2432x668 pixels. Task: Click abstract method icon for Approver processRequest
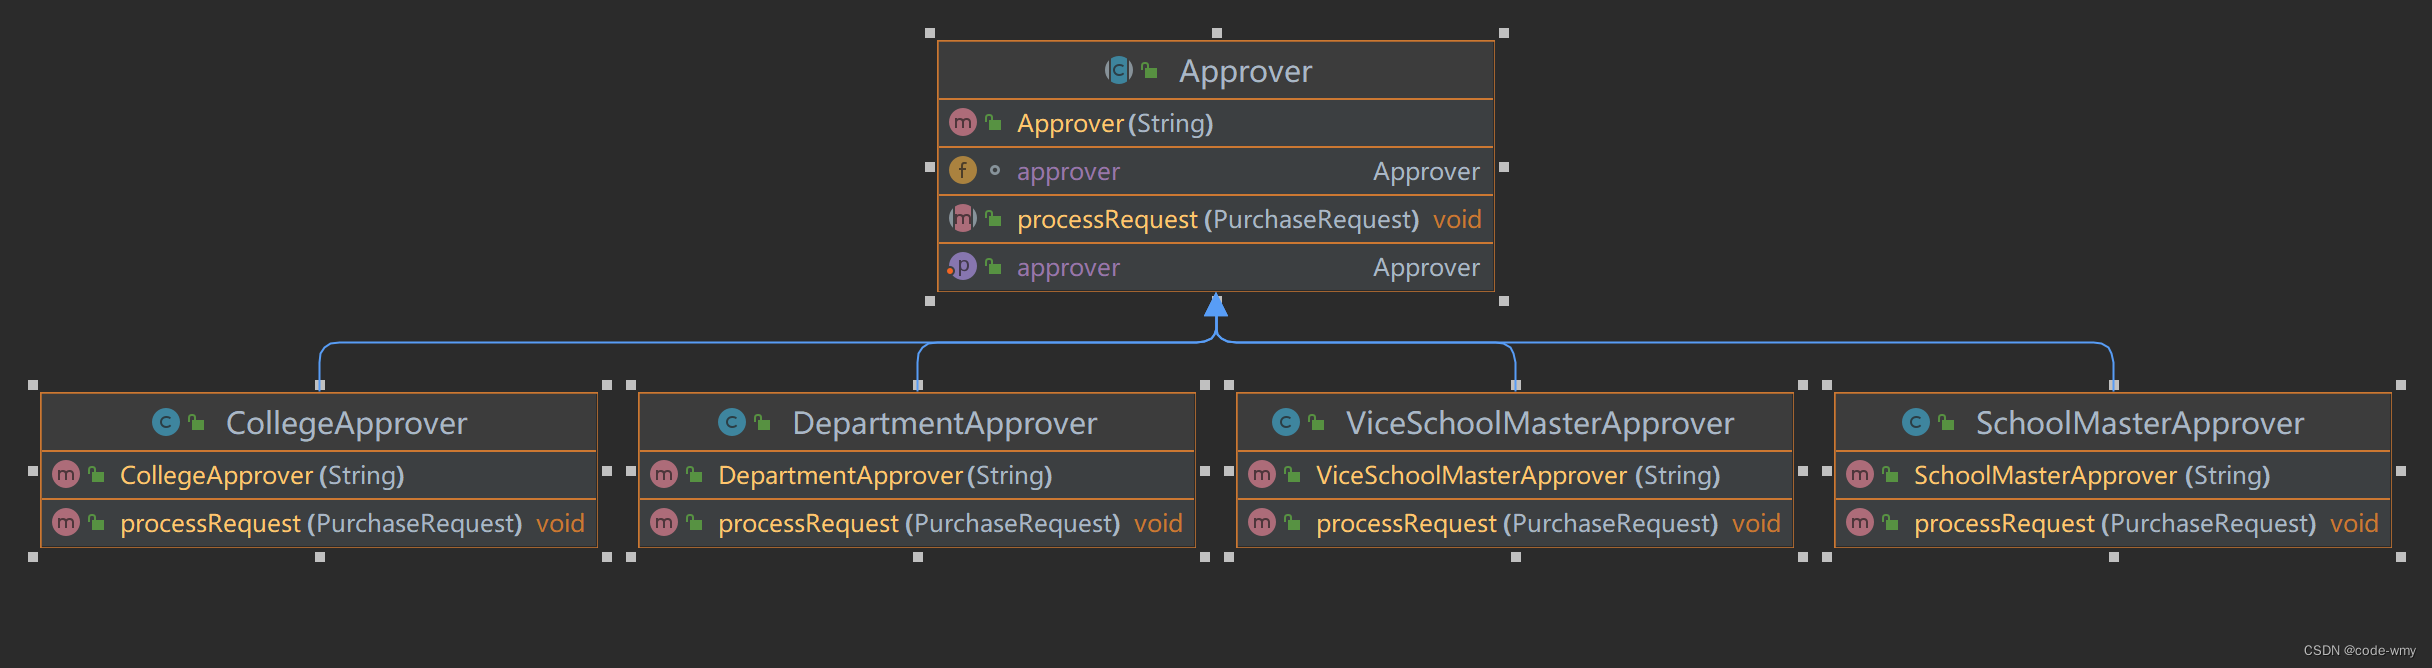pos(962,218)
